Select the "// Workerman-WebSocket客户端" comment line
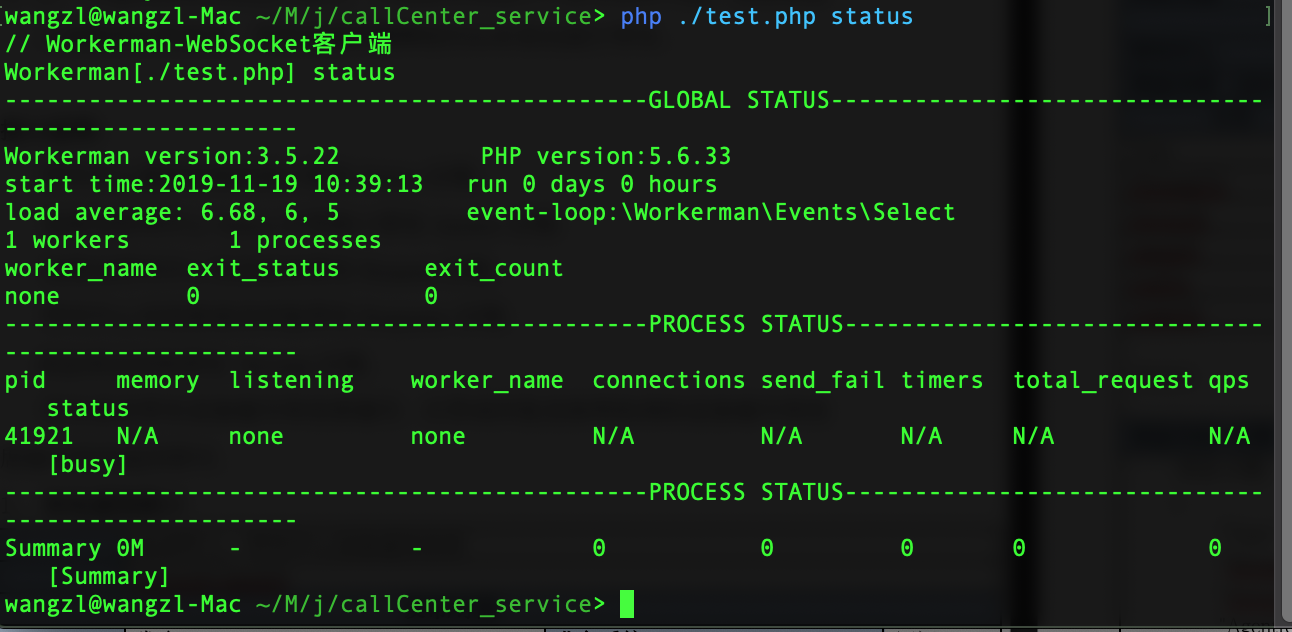The image size is (1292, 632). [198, 44]
